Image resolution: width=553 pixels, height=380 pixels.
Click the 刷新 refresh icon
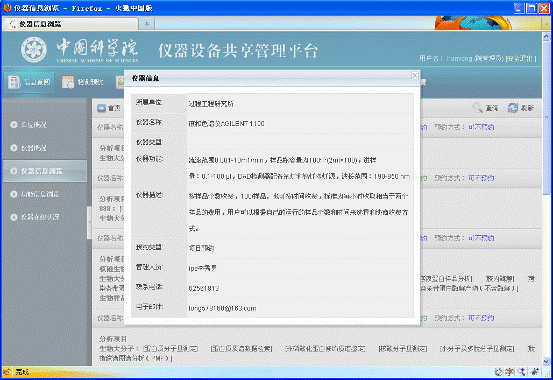point(512,108)
